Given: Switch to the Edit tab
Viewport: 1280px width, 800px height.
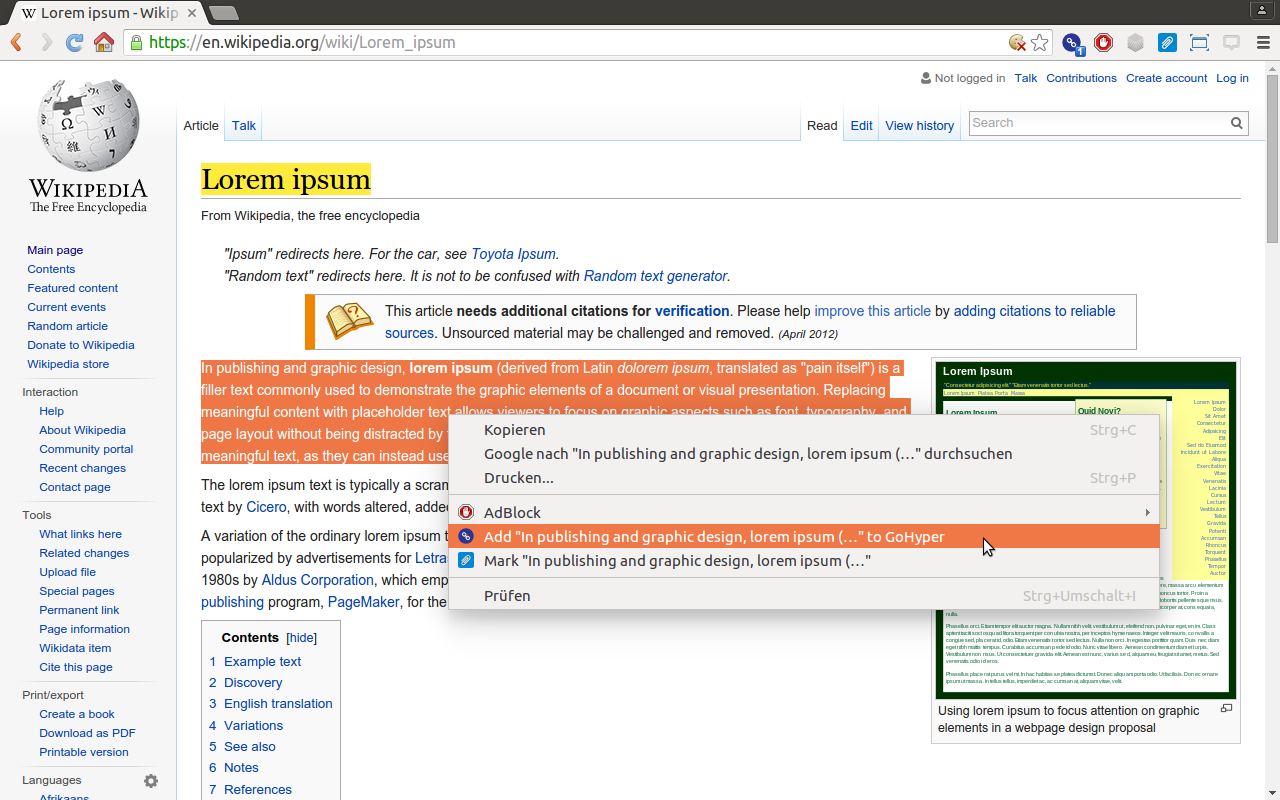Looking at the screenshot, I should click(x=861, y=125).
